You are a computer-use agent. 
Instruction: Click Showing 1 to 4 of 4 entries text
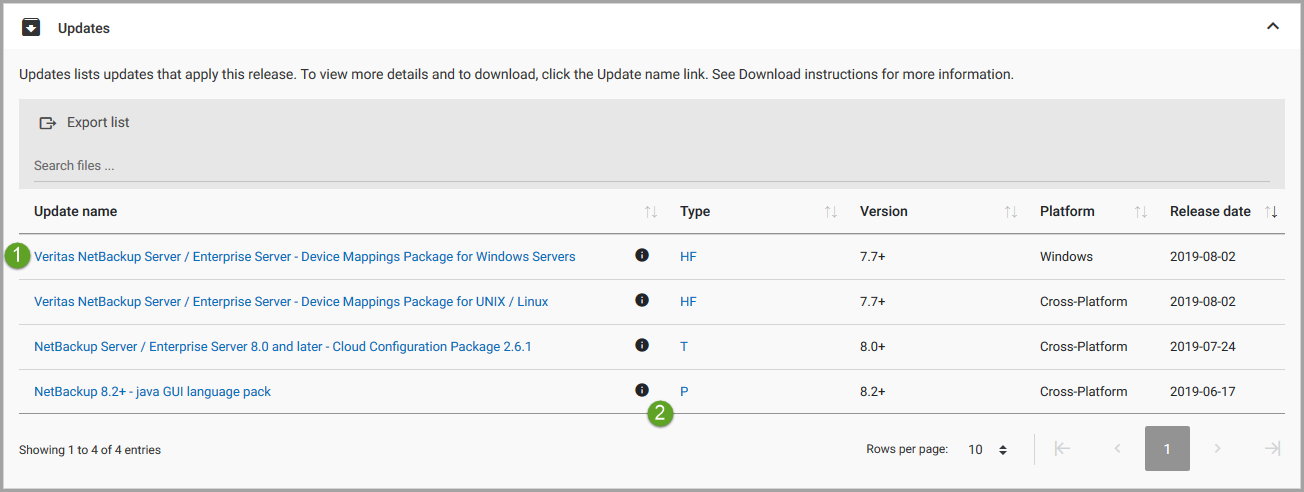(x=90, y=450)
